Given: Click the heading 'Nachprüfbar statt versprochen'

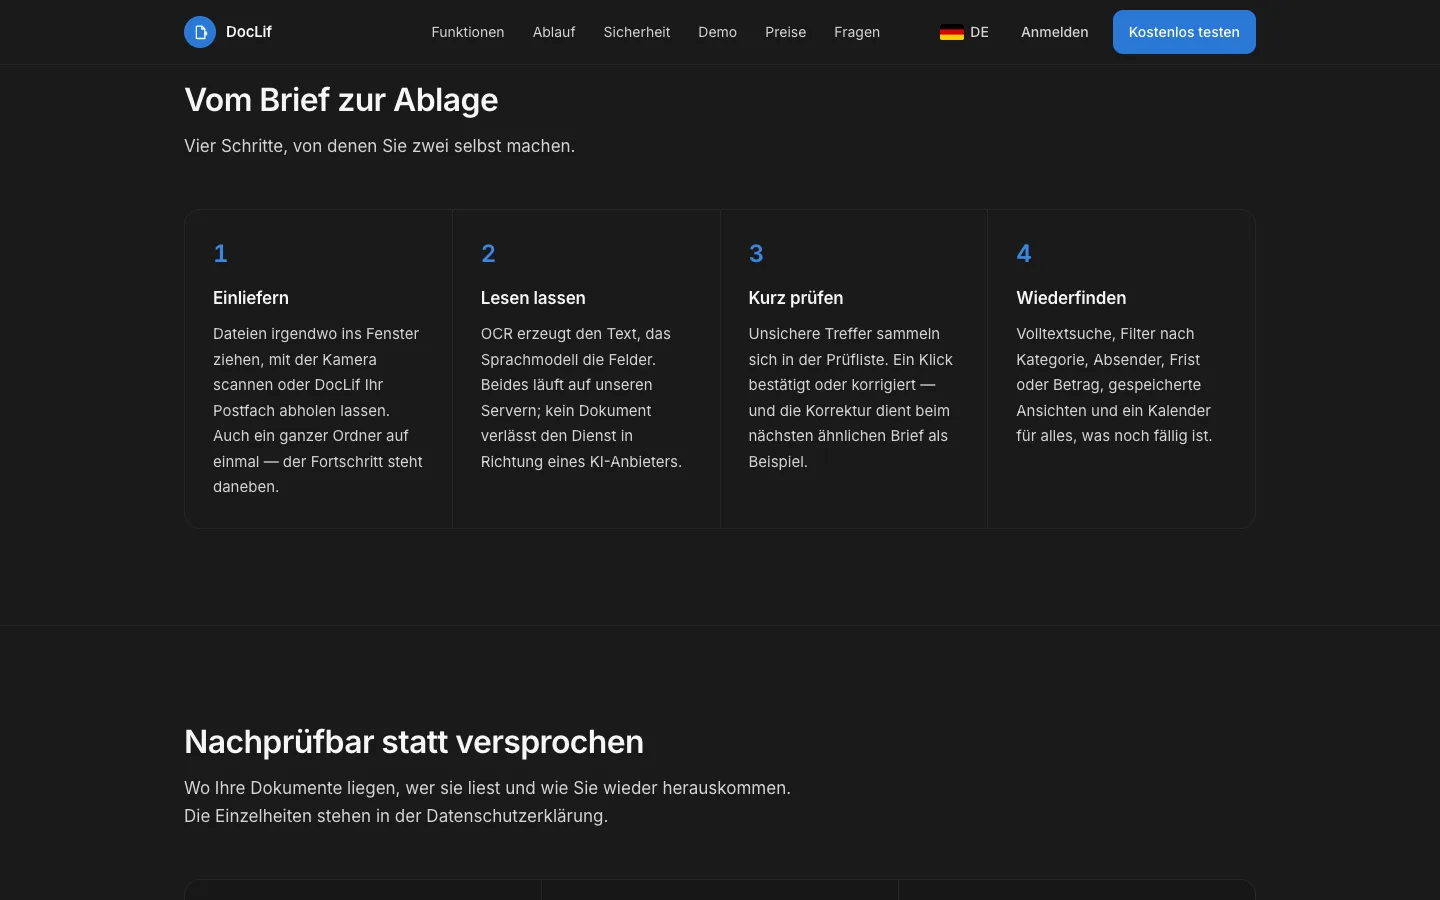Looking at the screenshot, I should (x=414, y=742).
